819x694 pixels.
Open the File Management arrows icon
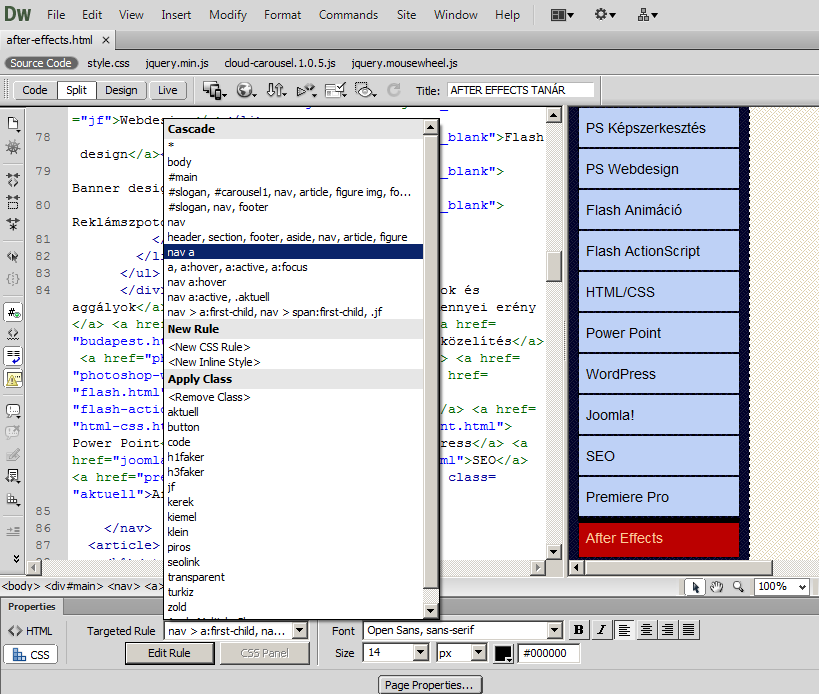(x=276, y=90)
